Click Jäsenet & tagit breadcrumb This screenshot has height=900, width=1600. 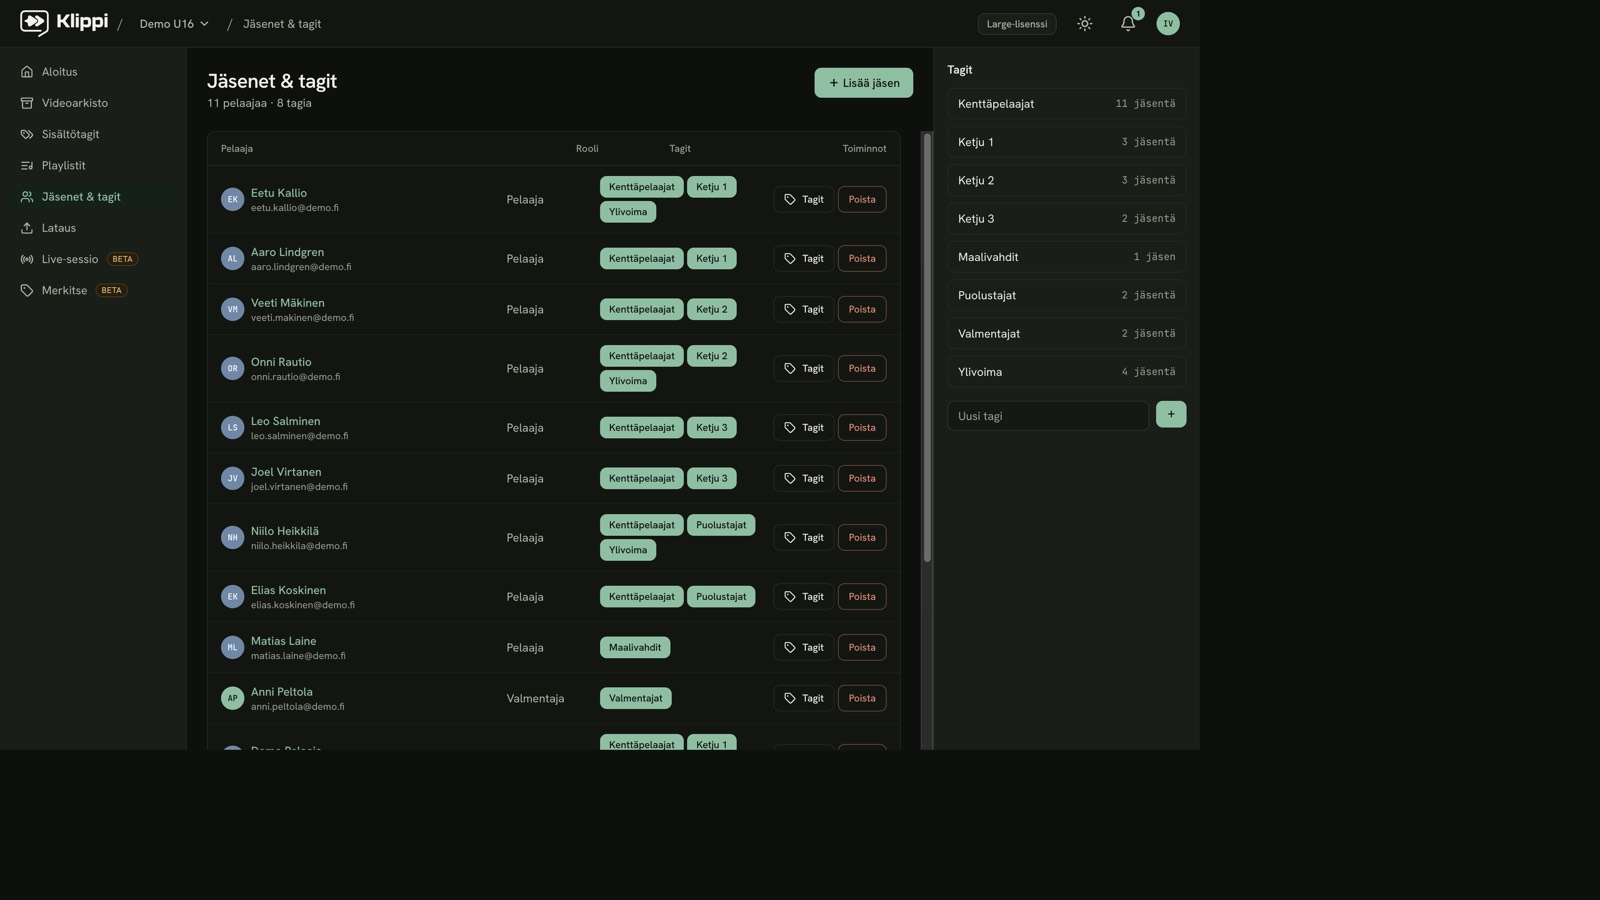pyautogui.click(x=282, y=24)
